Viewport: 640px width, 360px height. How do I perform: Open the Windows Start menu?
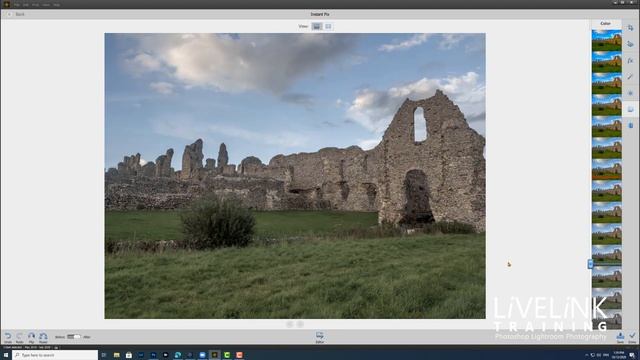(x=6, y=355)
